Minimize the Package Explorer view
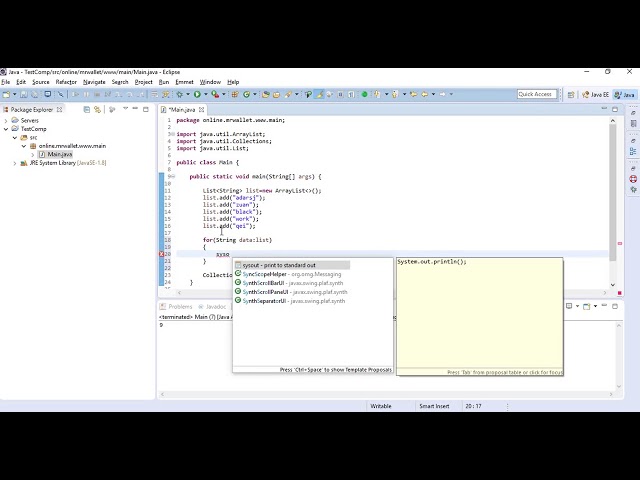 click(x=135, y=109)
